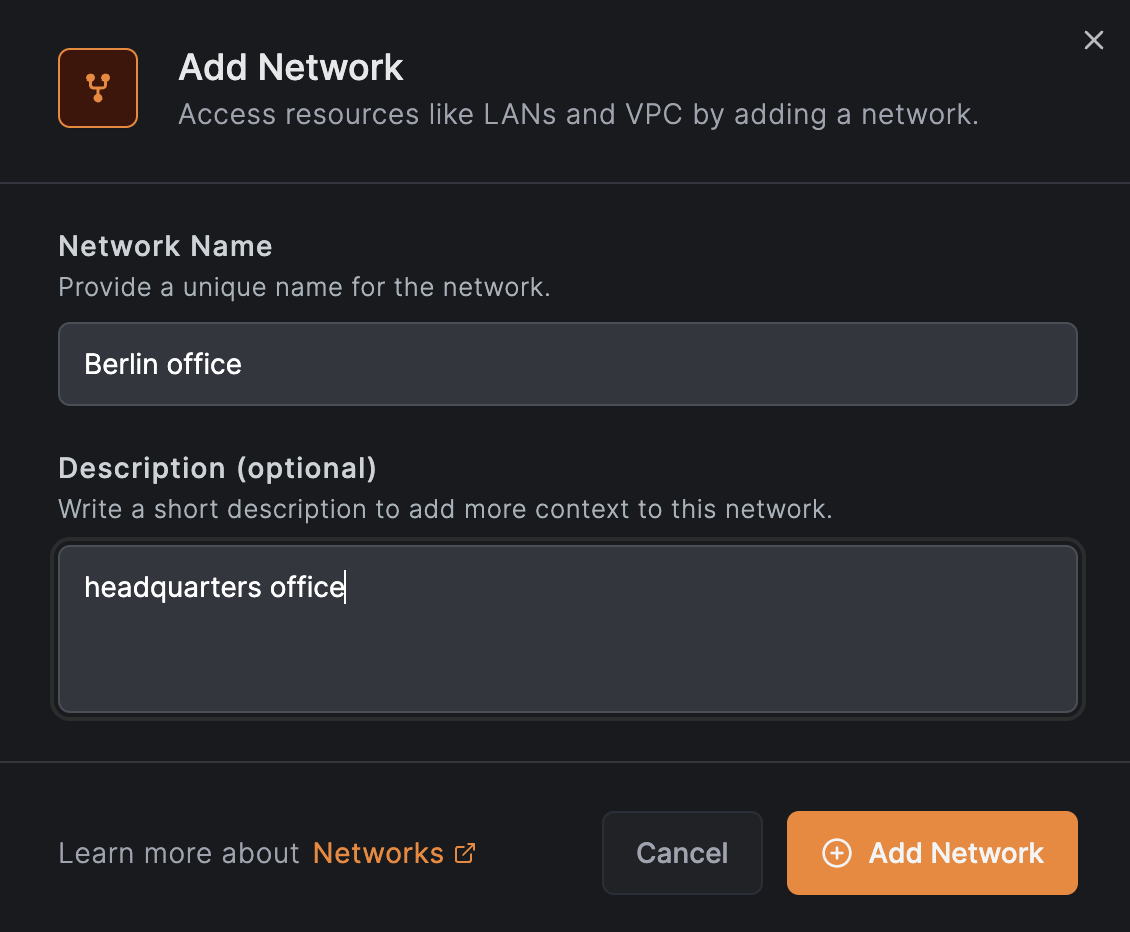Click the X to dismiss the dialog

coord(1093,40)
